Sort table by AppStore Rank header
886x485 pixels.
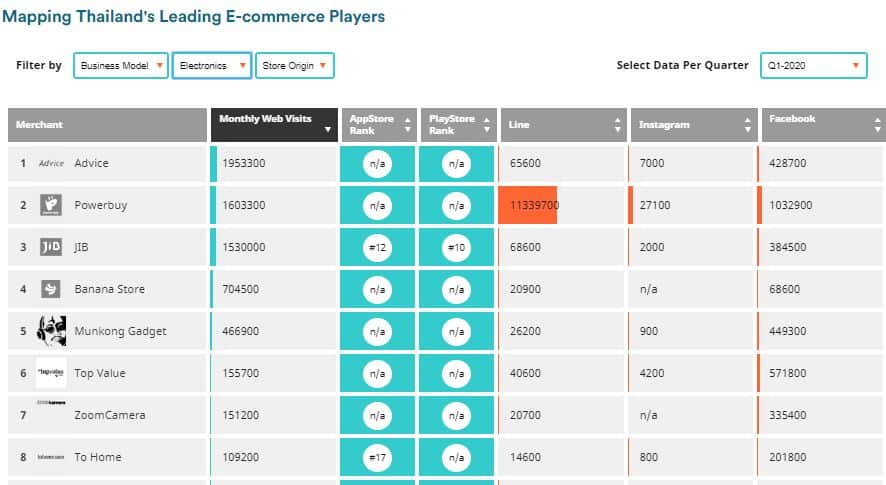tap(377, 125)
